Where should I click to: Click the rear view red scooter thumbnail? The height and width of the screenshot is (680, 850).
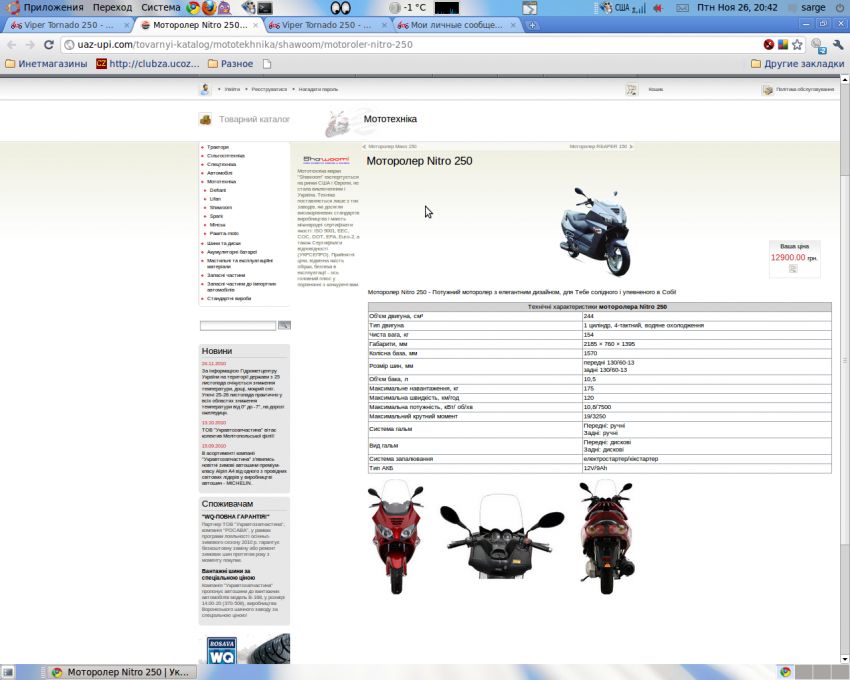pyautogui.click(x=606, y=538)
